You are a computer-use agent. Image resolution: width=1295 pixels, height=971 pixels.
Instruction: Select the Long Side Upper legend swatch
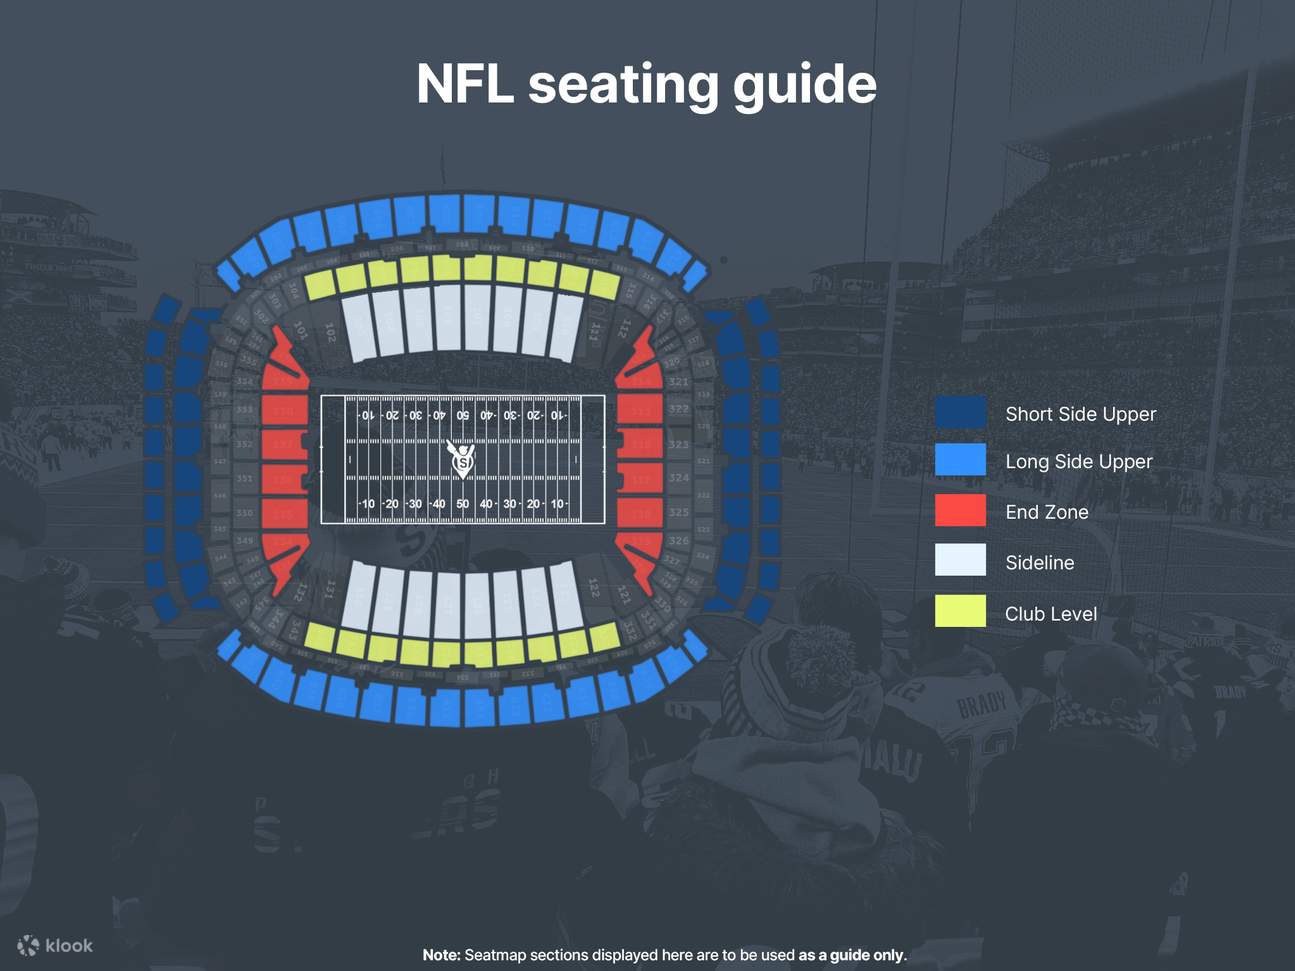pos(960,460)
